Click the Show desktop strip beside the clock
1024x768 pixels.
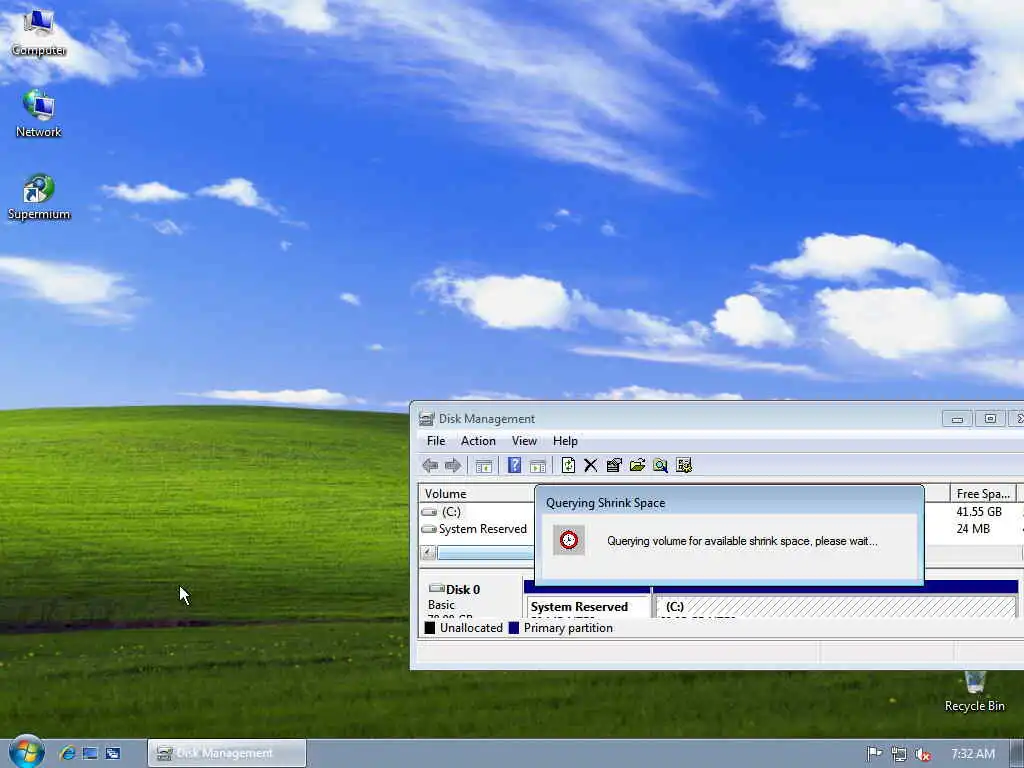click(x=1017, y=754)
